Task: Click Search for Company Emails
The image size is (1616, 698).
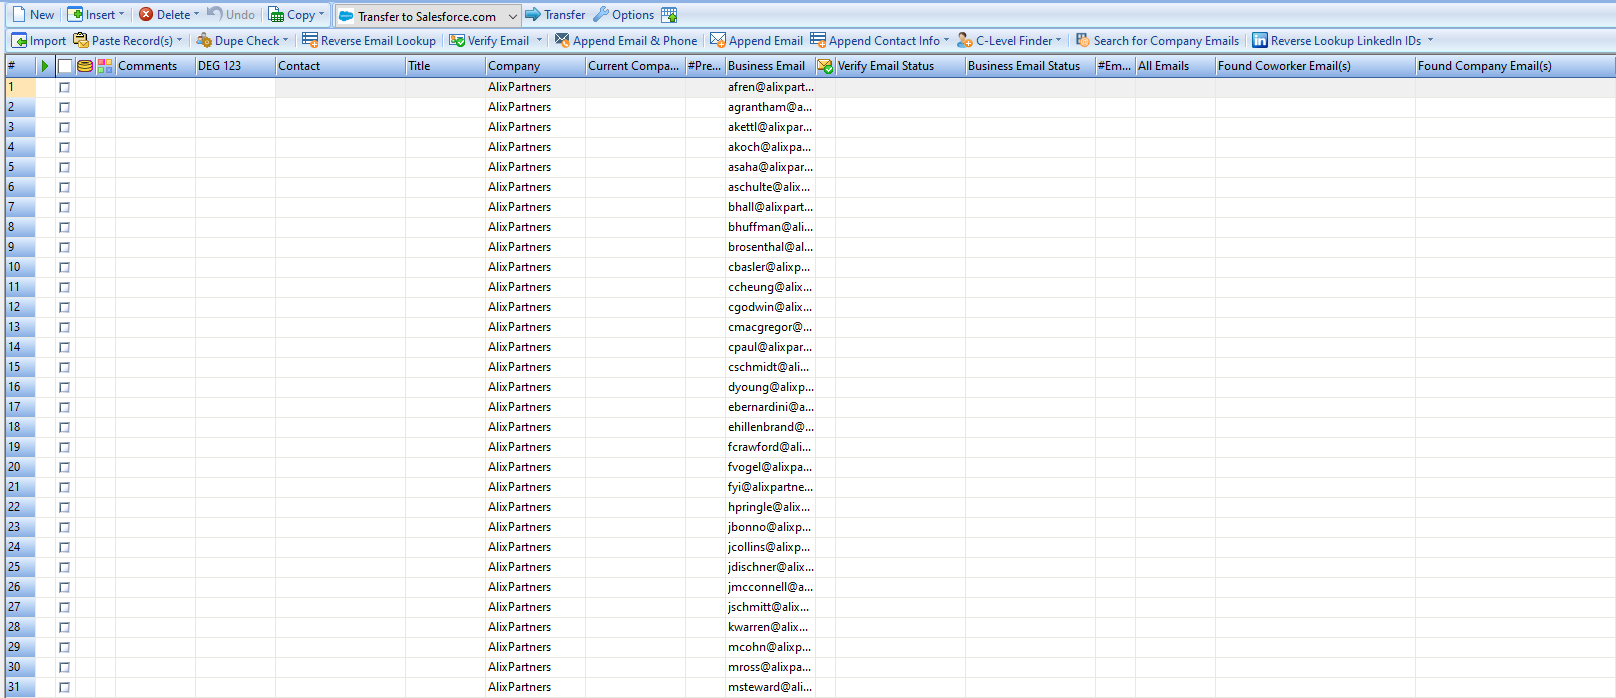Action: click(1157, 41)
